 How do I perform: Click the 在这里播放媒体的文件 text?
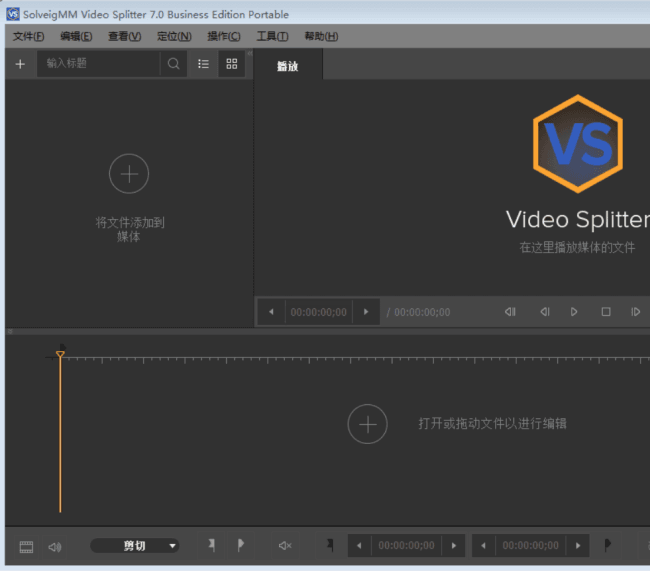[x=577, y=248]
